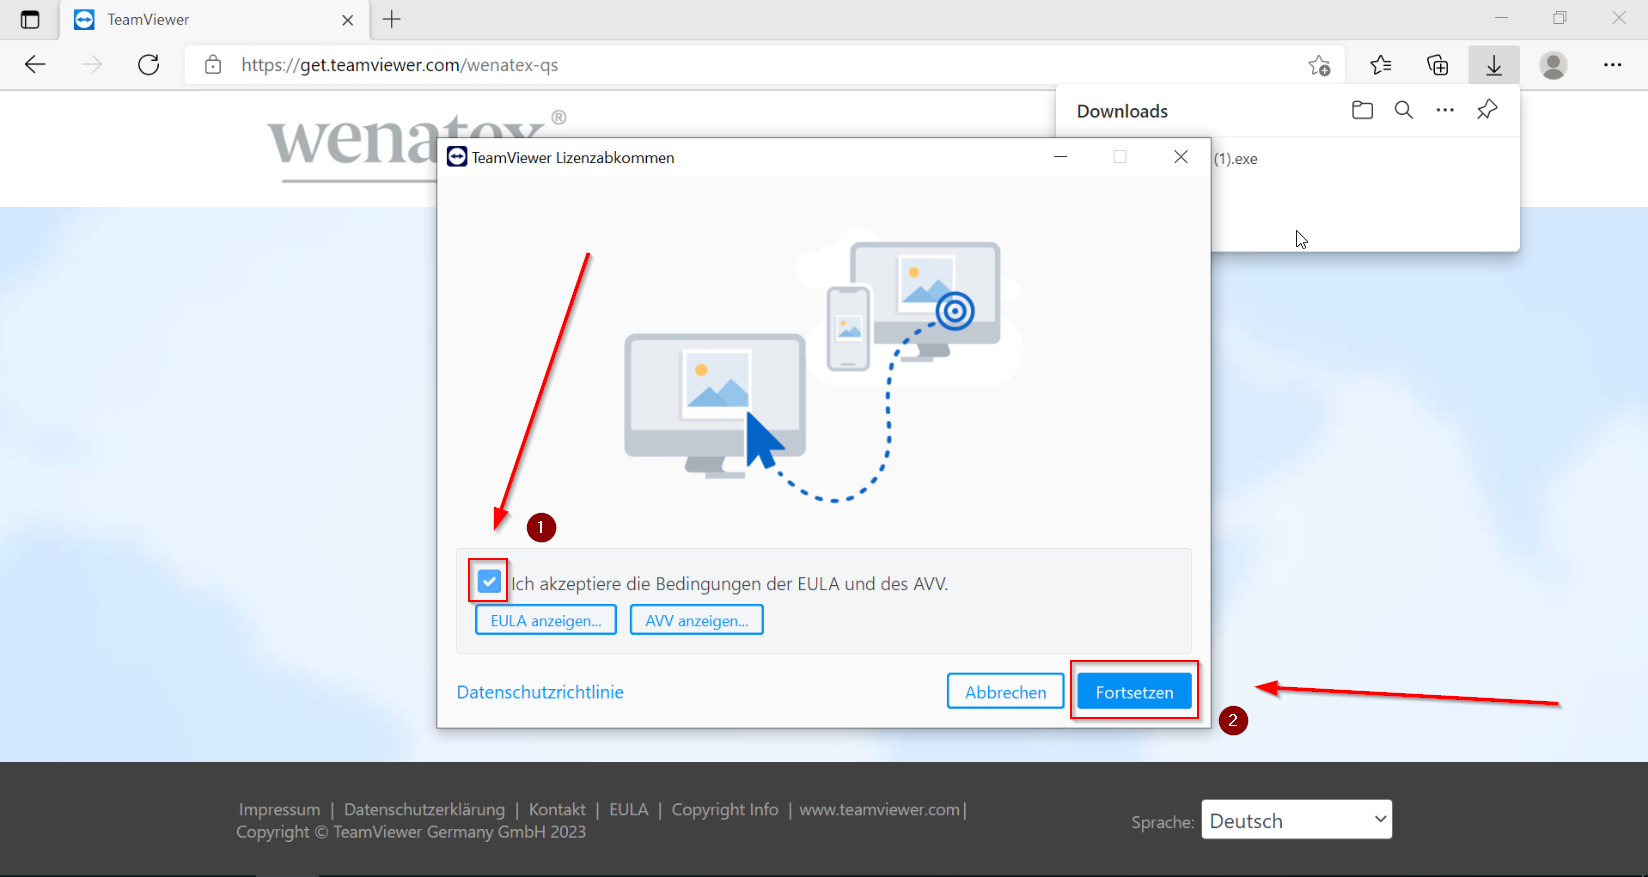
Task: Open the Favorites list icon
Action: (1381, 65)
